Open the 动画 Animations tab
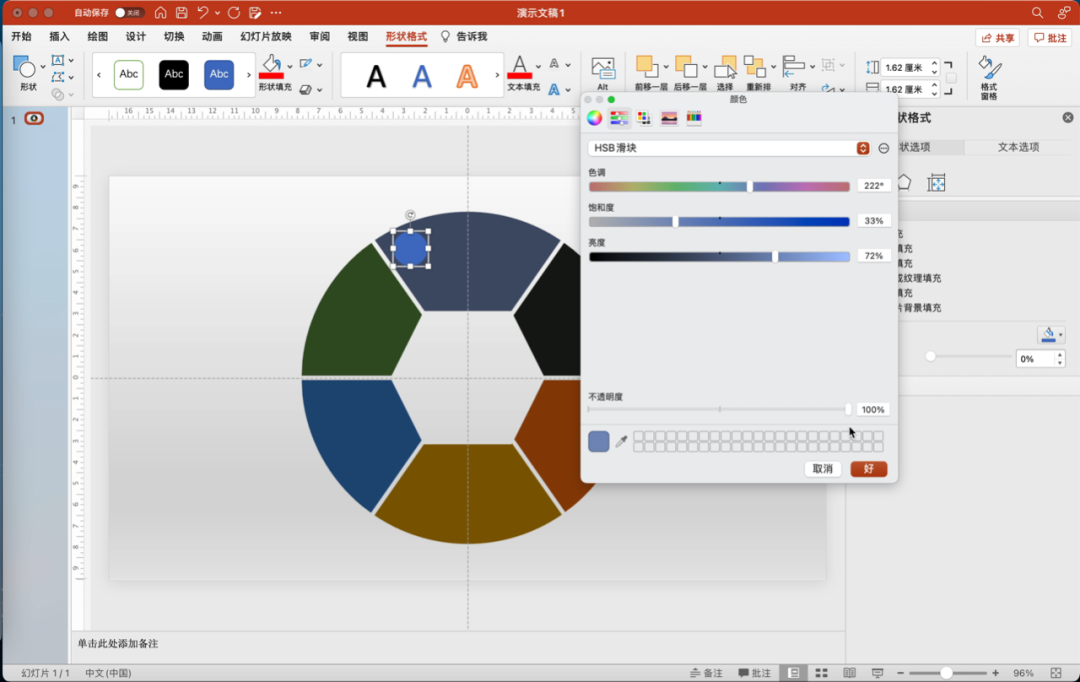 tap(211, 37)
